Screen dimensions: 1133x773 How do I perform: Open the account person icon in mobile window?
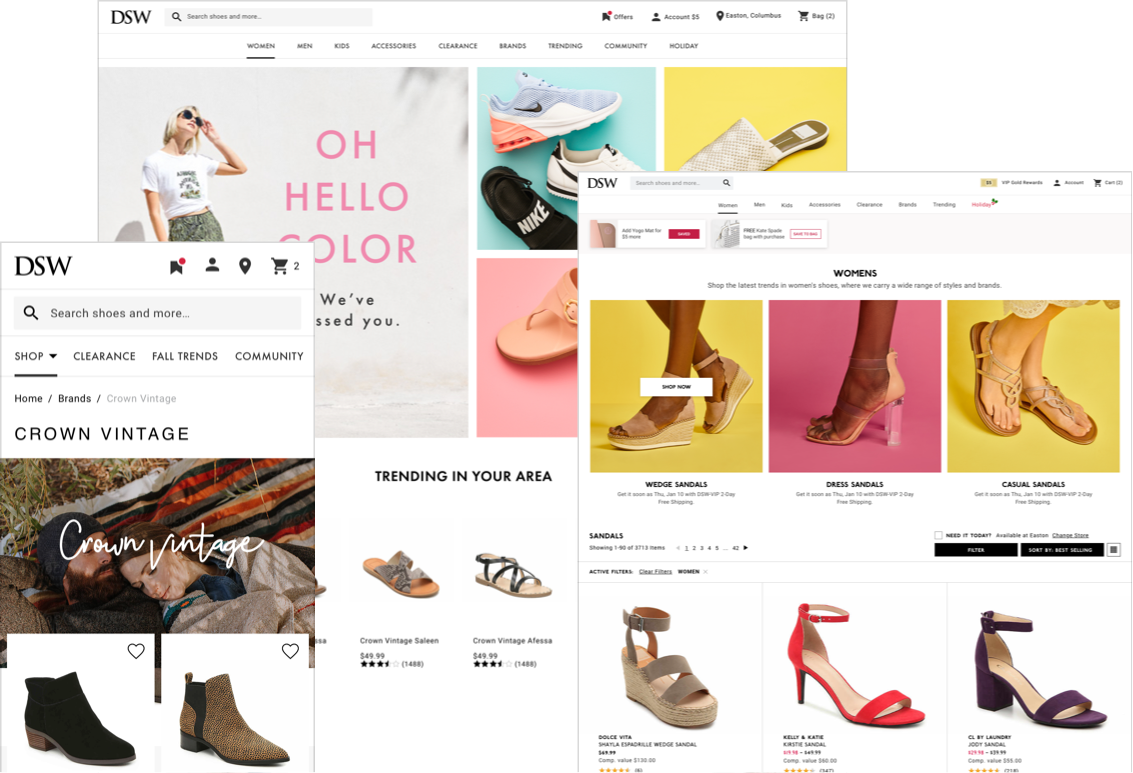pos(212,265)
